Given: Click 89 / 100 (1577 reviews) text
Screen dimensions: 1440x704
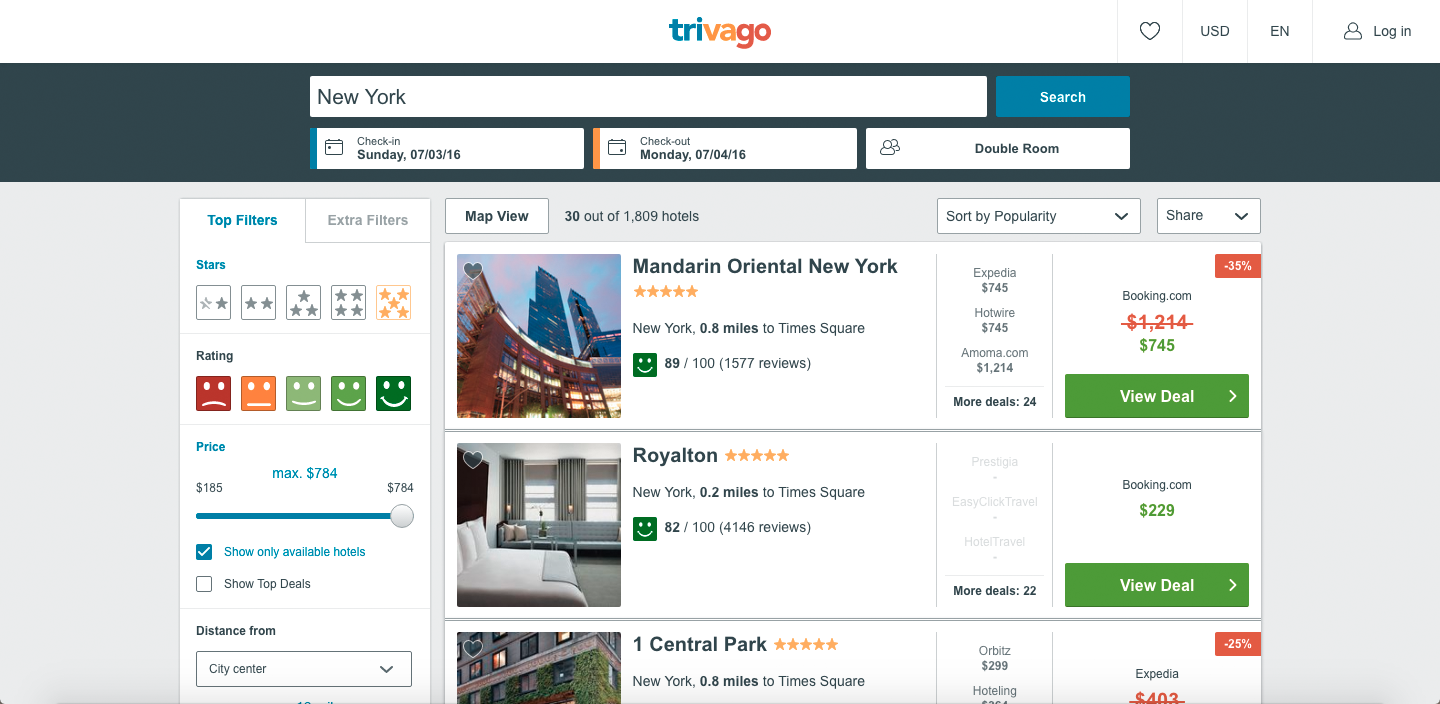Looking at the screenshot, I should 738,364.
